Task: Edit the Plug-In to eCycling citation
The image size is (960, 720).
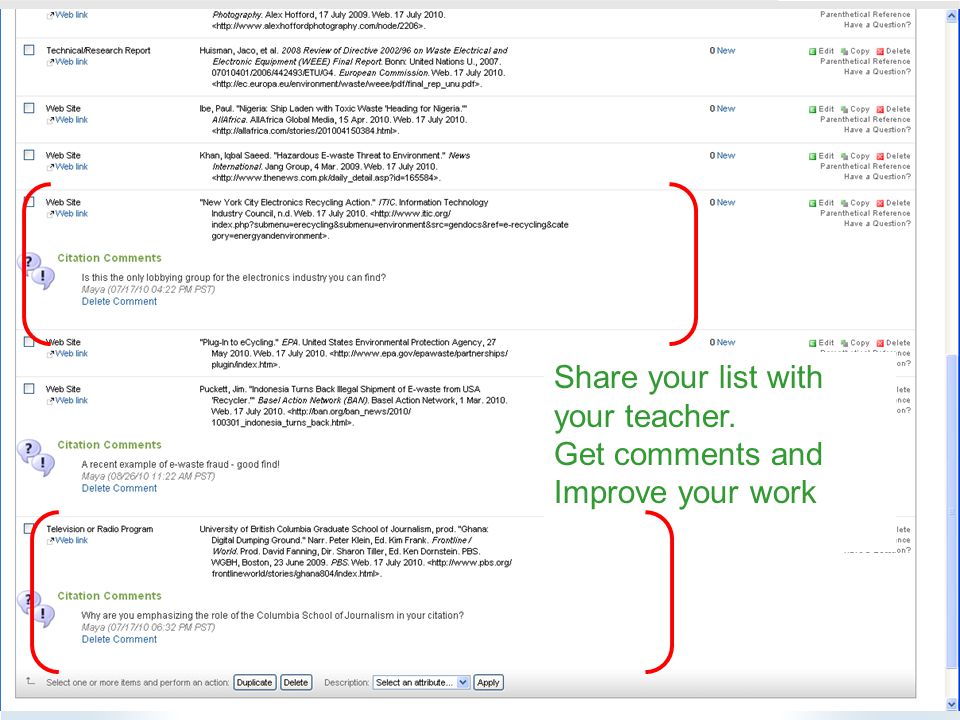Action: point(822,343)
